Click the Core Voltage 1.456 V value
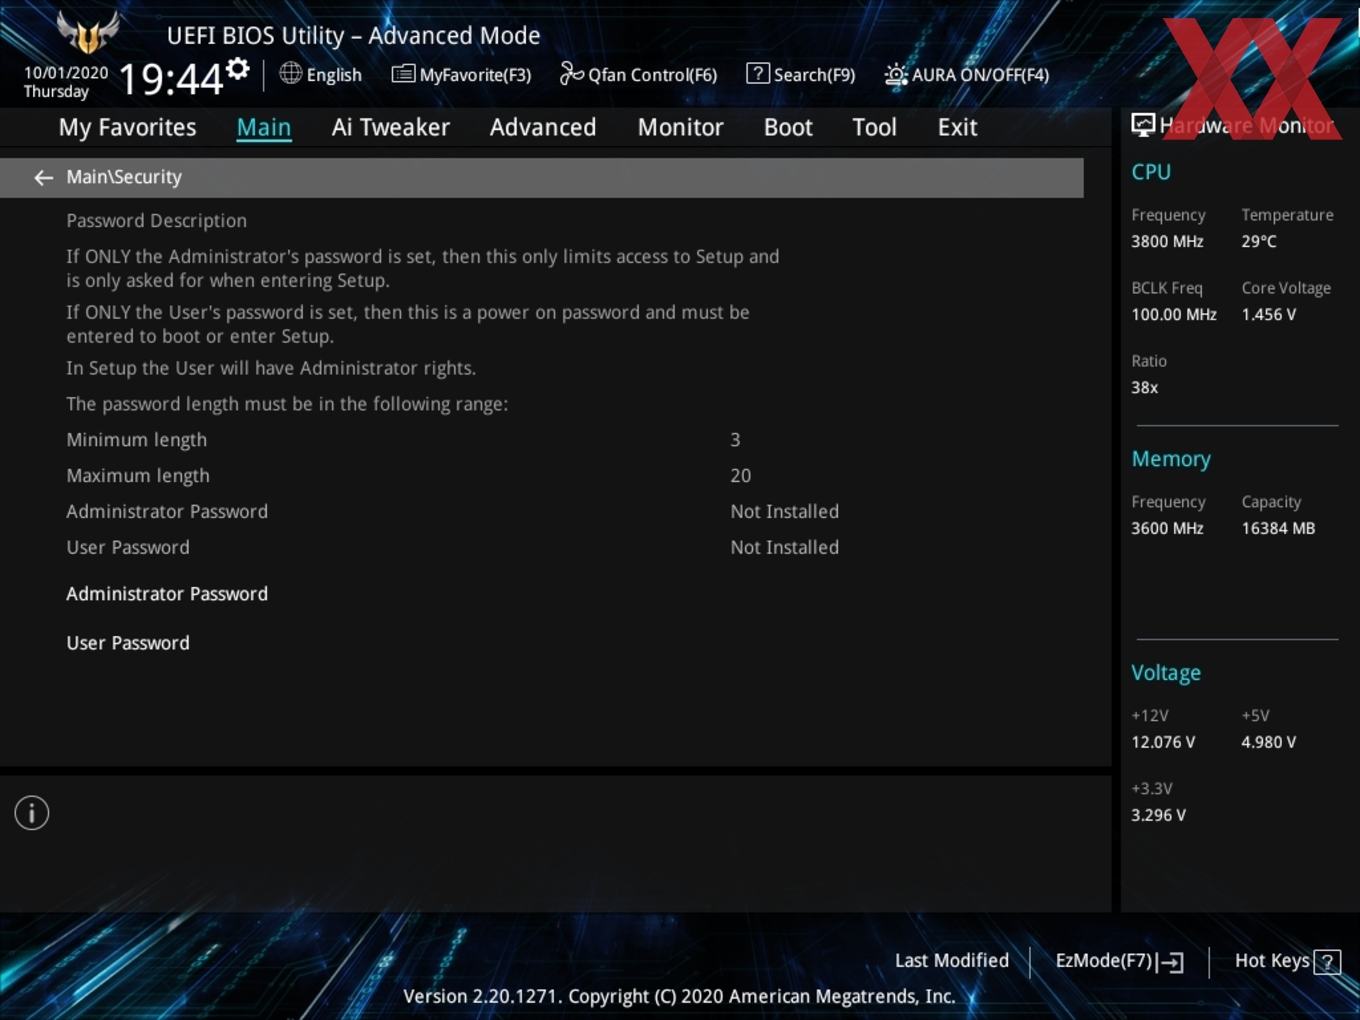Viewport: 1360px width, 1020px height. 1268,315
